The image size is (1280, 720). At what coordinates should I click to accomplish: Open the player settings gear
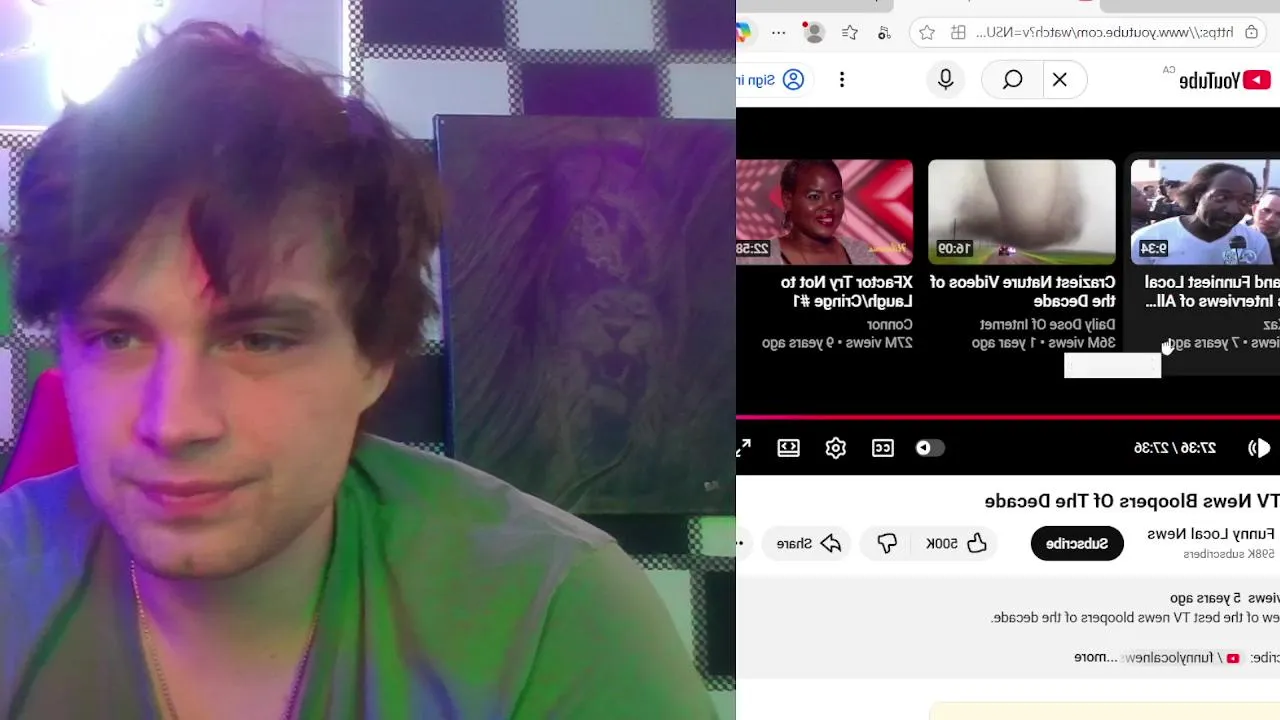[836, 448]
